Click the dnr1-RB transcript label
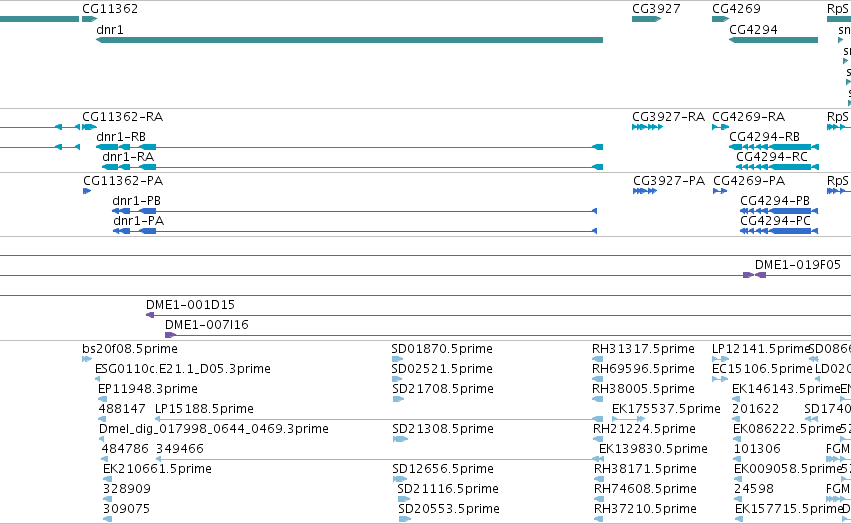The width and height of the screenshot is (851, 524). [121, 137]
